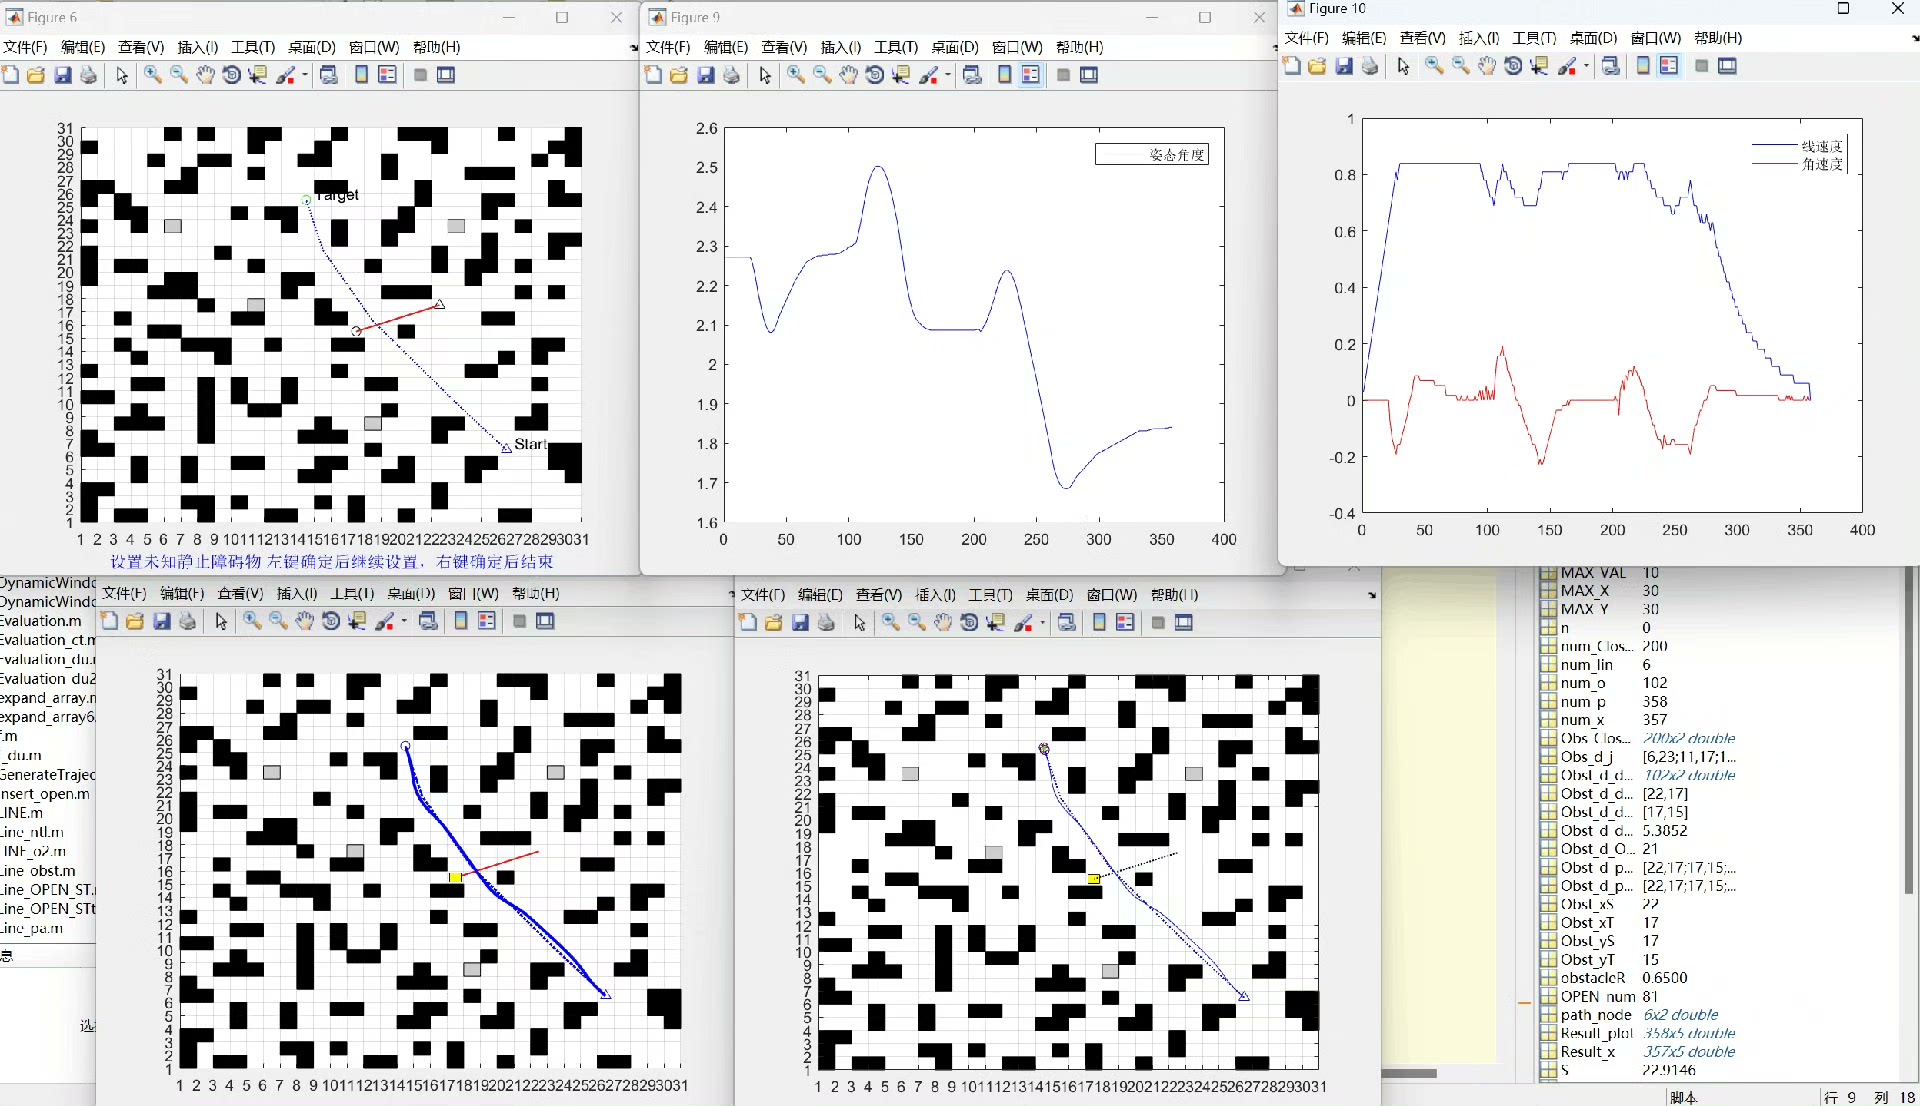Click legend box in Figure 9 plot
This screenshot has width=1920, height=1106.
(x=1152, y=154)
